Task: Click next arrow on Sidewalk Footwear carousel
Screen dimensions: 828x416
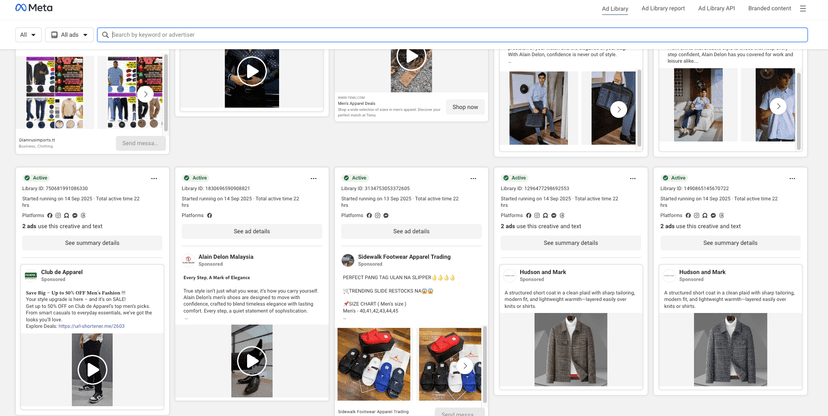Action: [465, 366]
